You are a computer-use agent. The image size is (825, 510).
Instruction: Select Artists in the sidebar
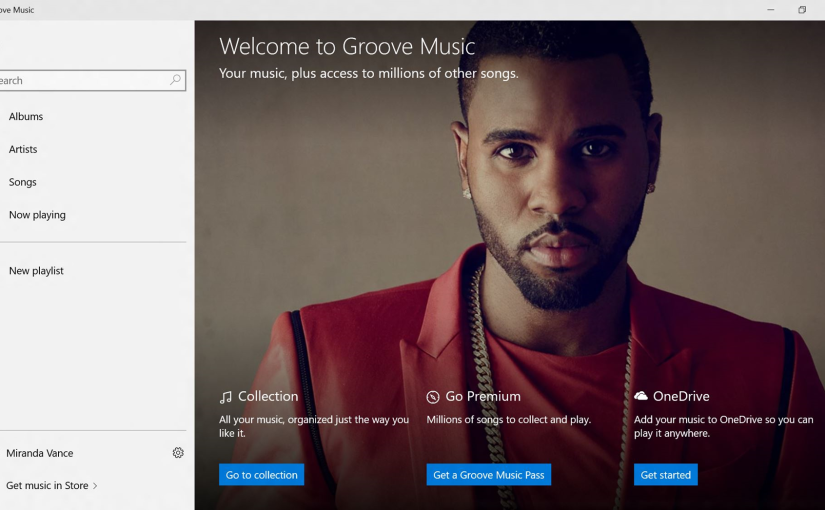[23, 150]
